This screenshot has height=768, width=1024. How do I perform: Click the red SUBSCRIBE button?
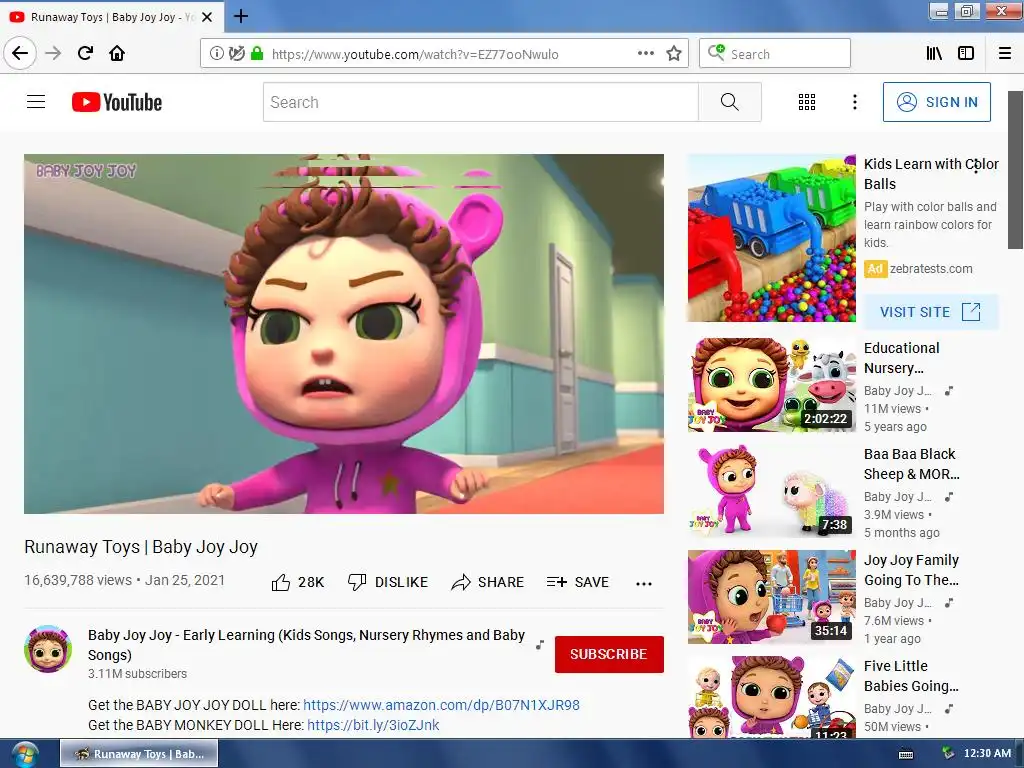[x=609, y=654]
